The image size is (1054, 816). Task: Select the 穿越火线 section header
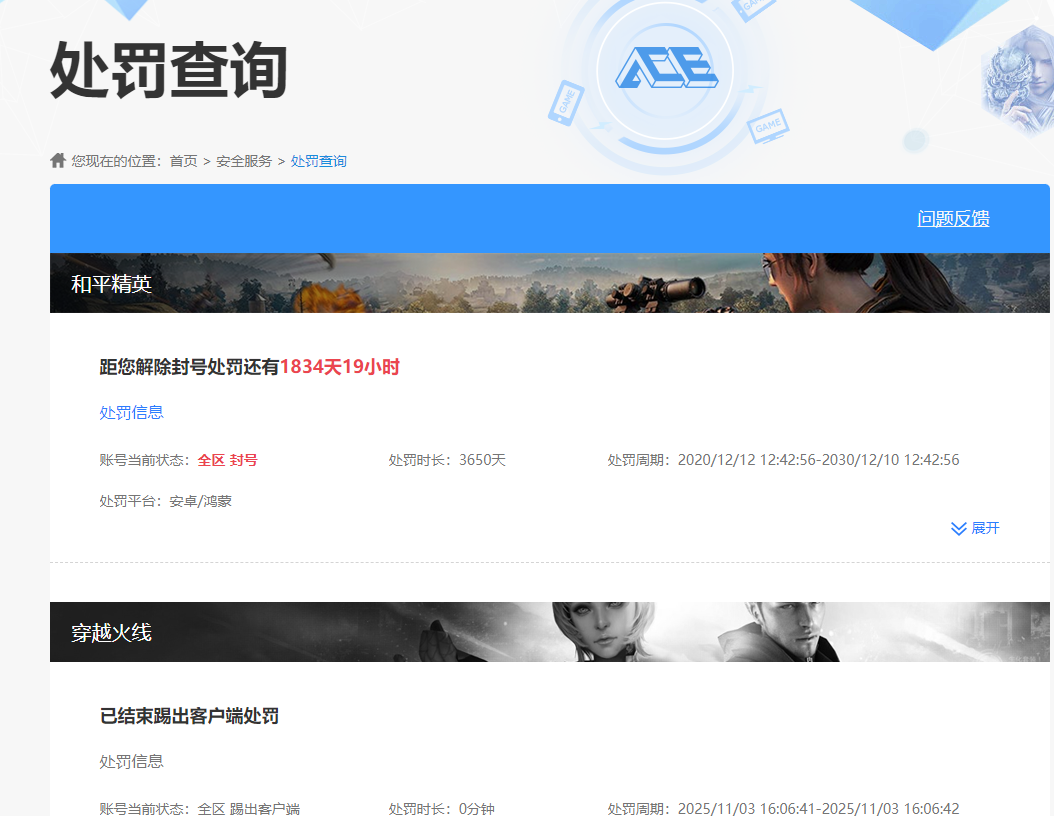click(111, 631)
